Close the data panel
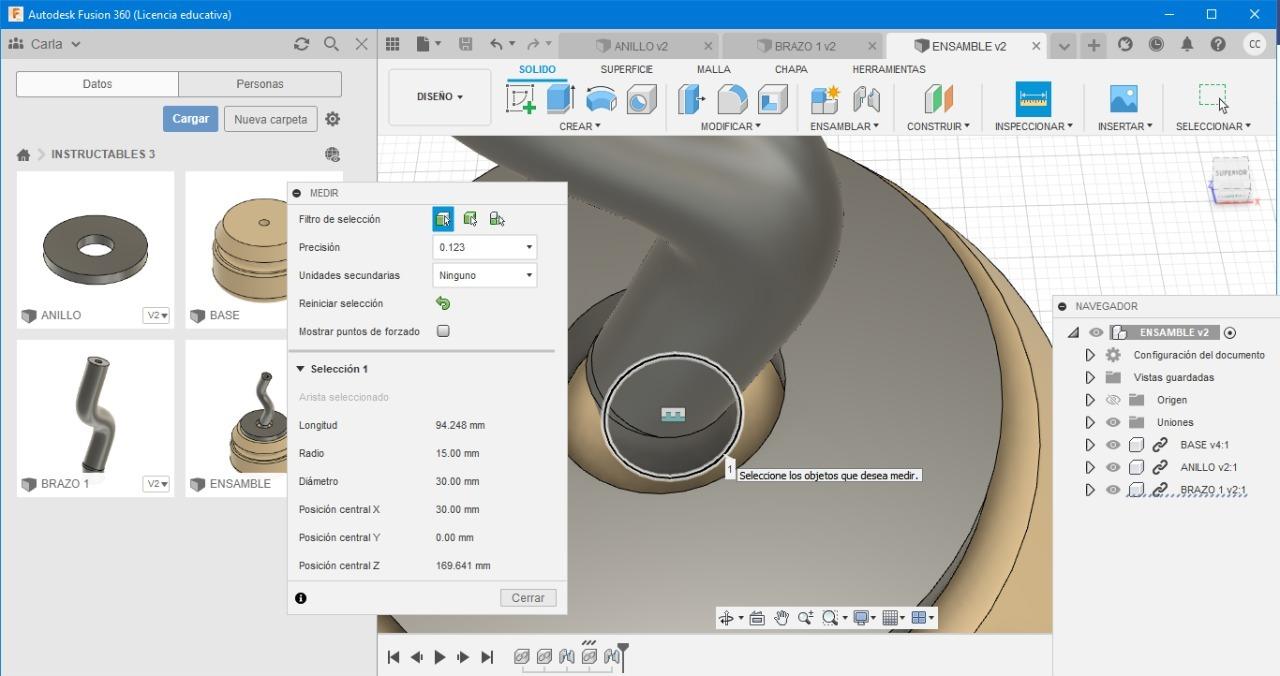1280x676 pixels. coord(362,44)
